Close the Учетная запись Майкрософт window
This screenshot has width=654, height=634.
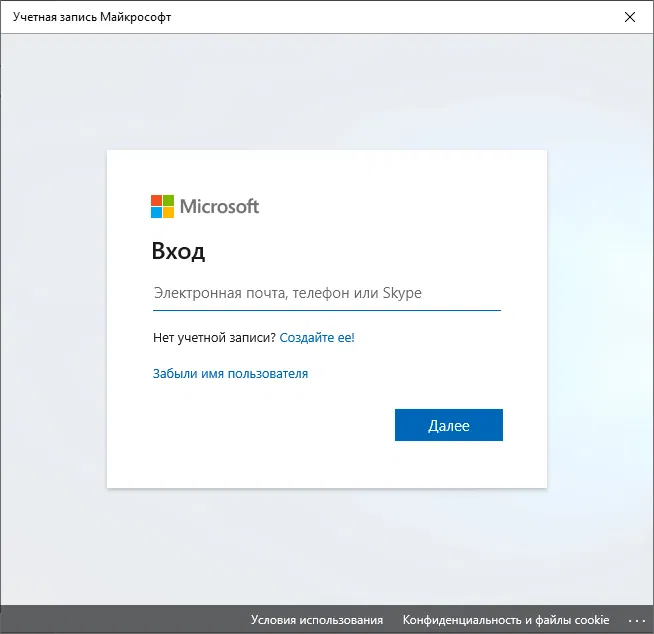(630, 17)
